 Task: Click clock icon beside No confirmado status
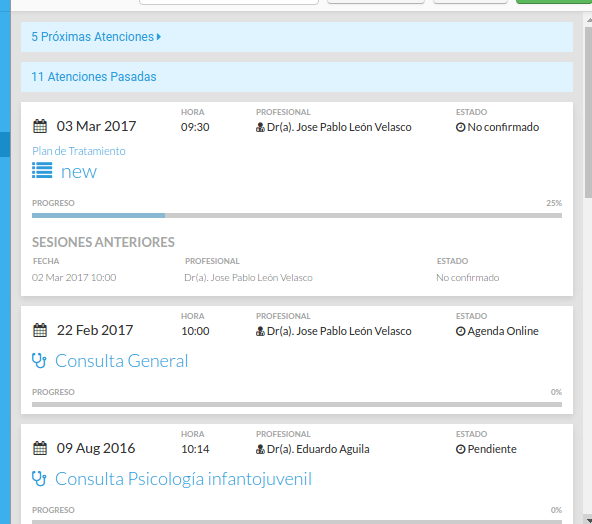click(460, 127)
